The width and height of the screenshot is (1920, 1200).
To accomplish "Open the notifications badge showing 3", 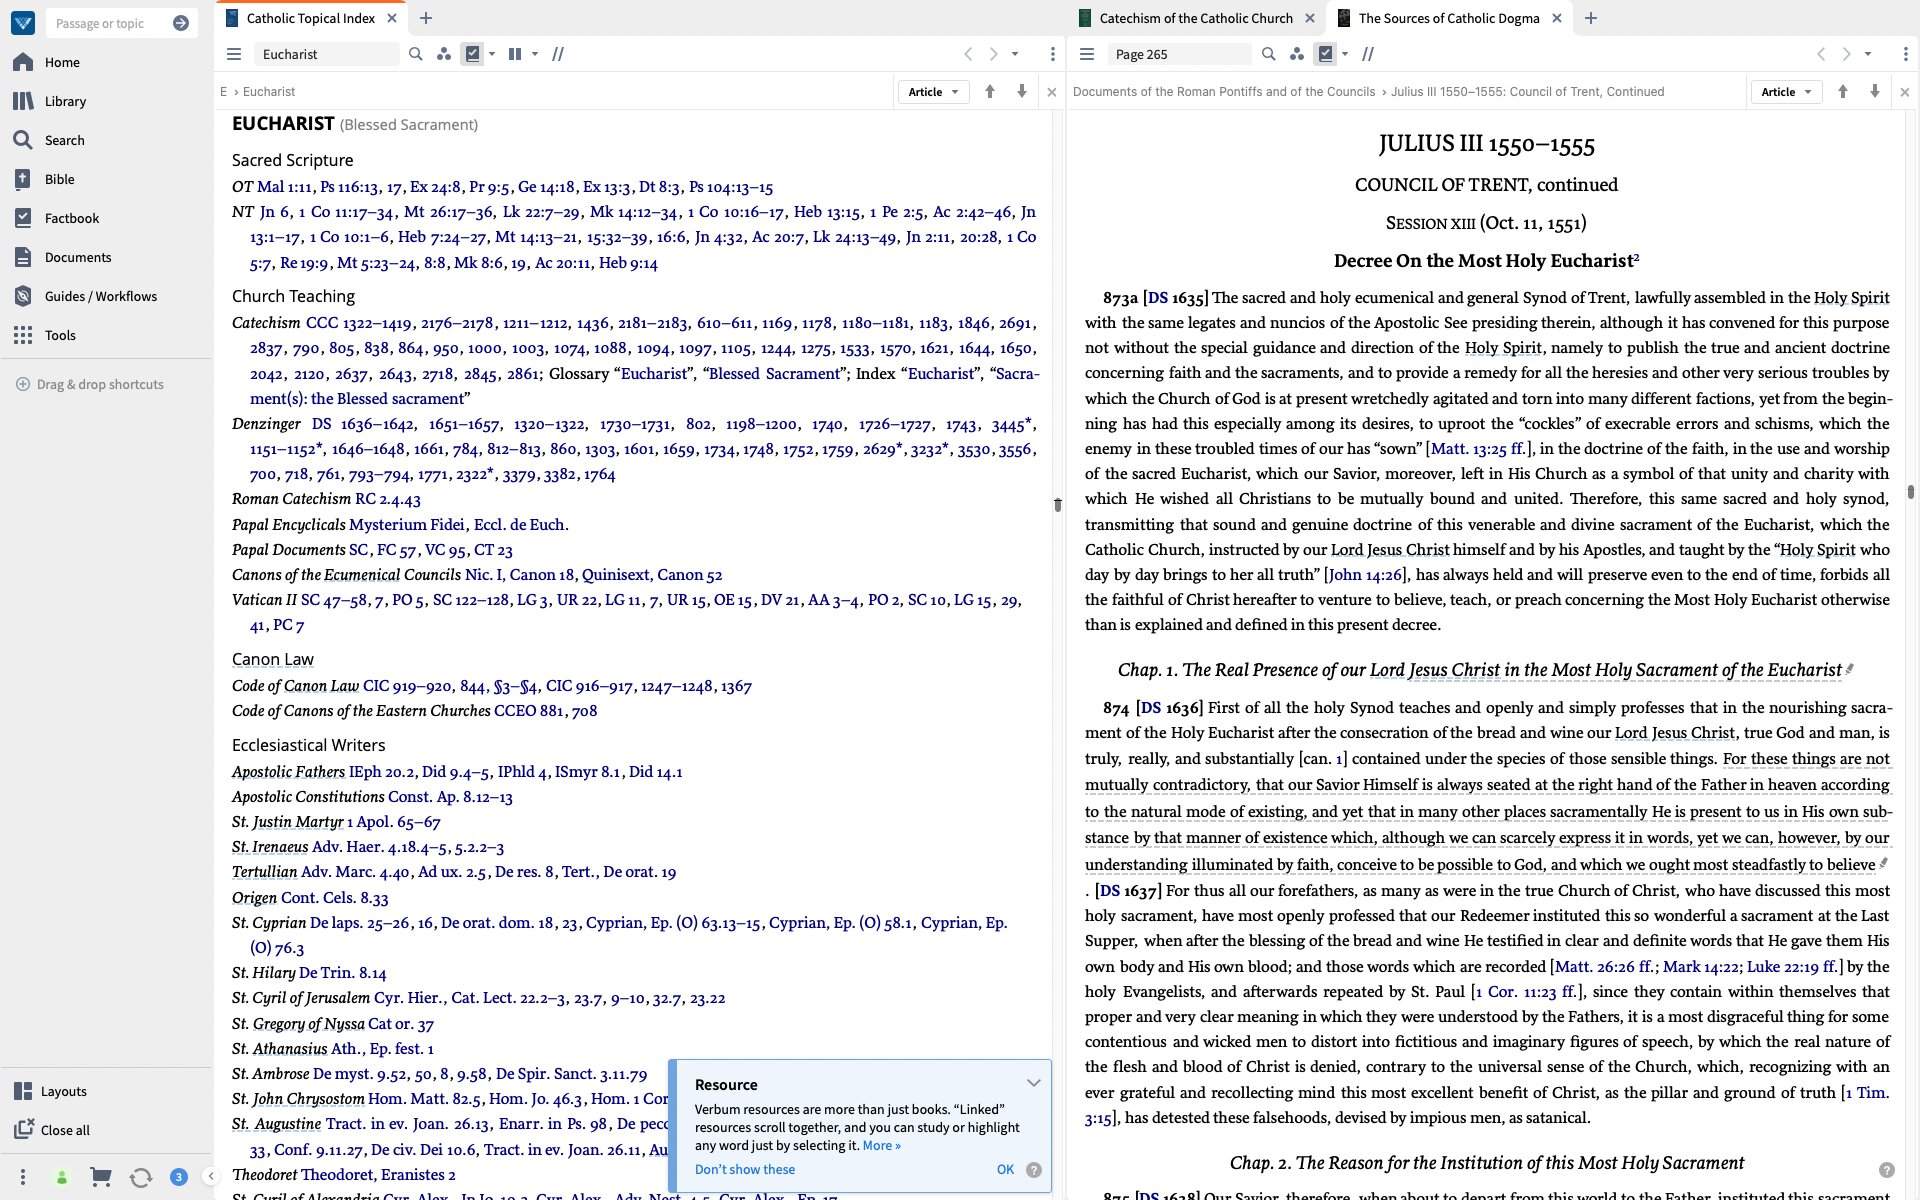I will click(x=179, y=1177).
